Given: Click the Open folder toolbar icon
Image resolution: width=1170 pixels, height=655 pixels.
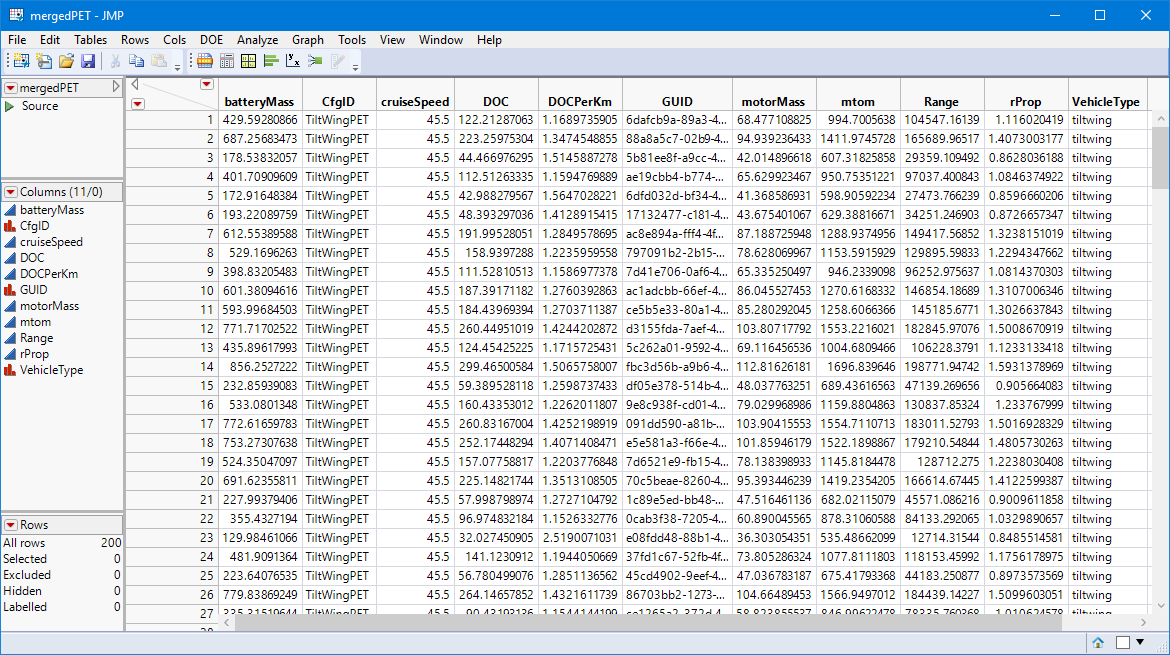Looking at the screenshot, I should [x=66, y=61].
